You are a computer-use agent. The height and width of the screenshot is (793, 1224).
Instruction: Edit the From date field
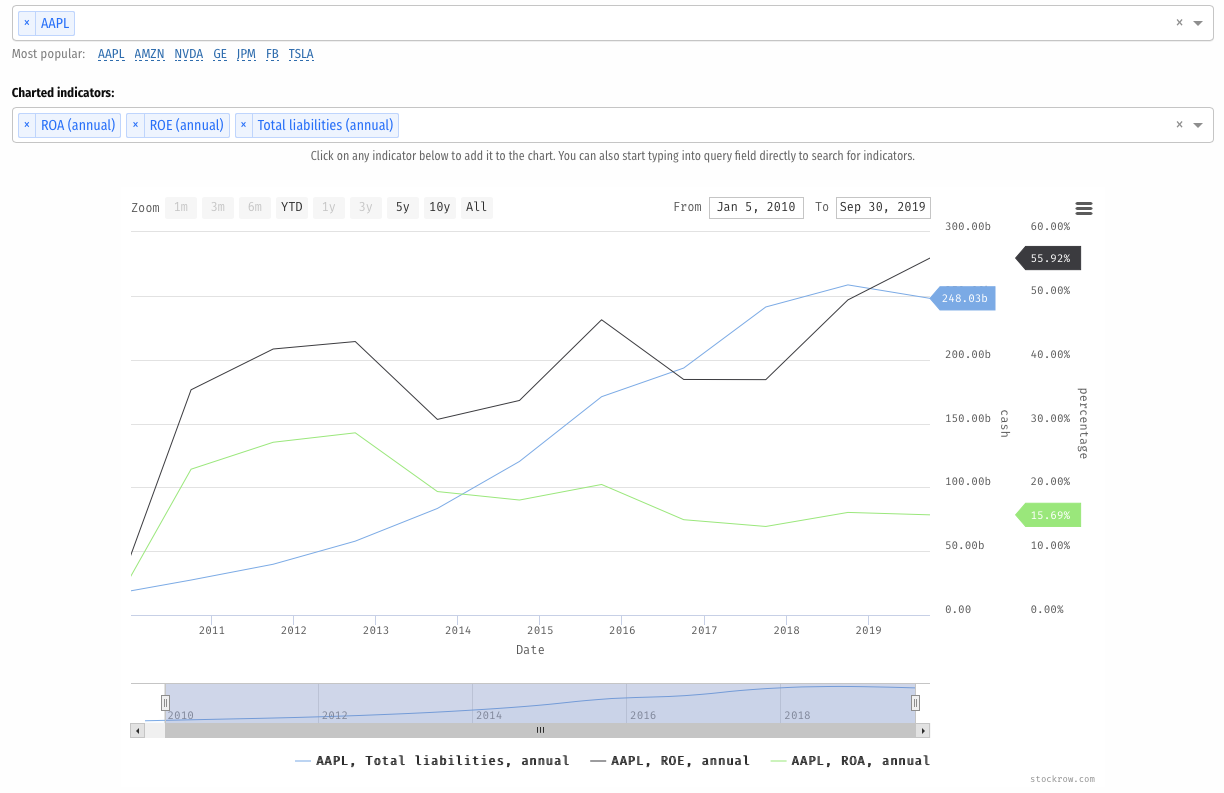tap(756, 207)
